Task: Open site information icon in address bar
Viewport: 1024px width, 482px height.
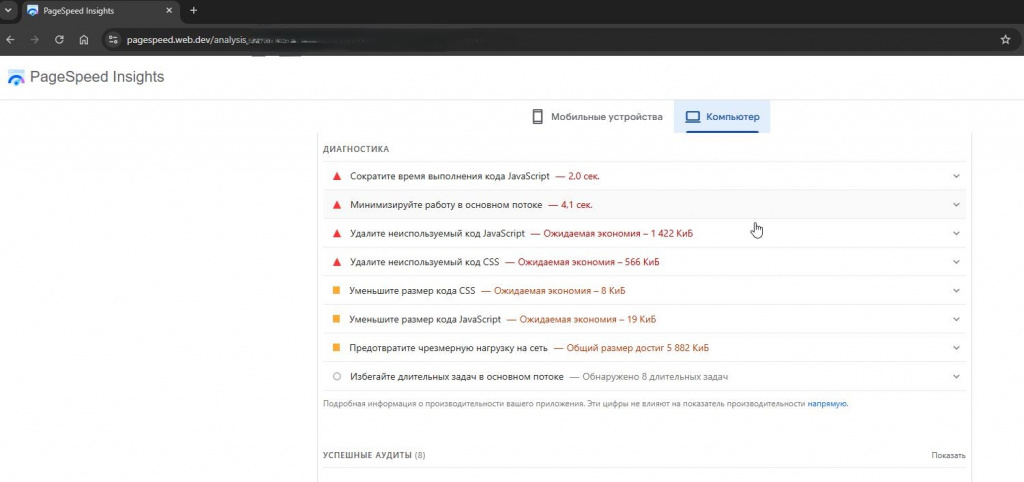Action: tap(114, 40)
